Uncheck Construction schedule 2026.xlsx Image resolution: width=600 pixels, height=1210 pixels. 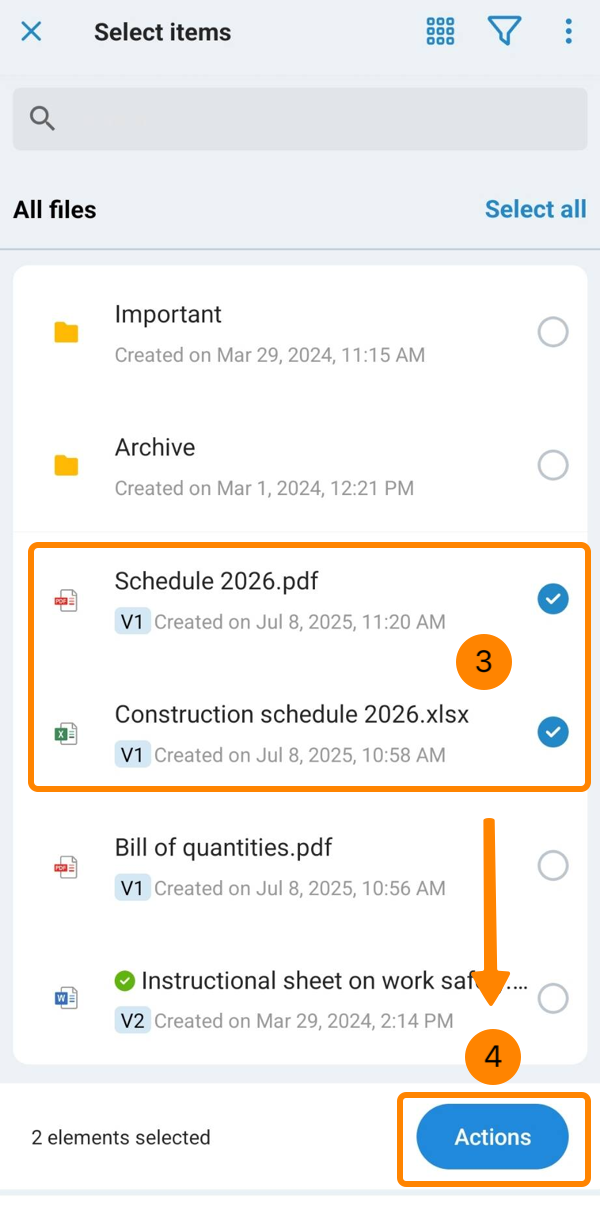pyautogui.click(x=553, y=732)
